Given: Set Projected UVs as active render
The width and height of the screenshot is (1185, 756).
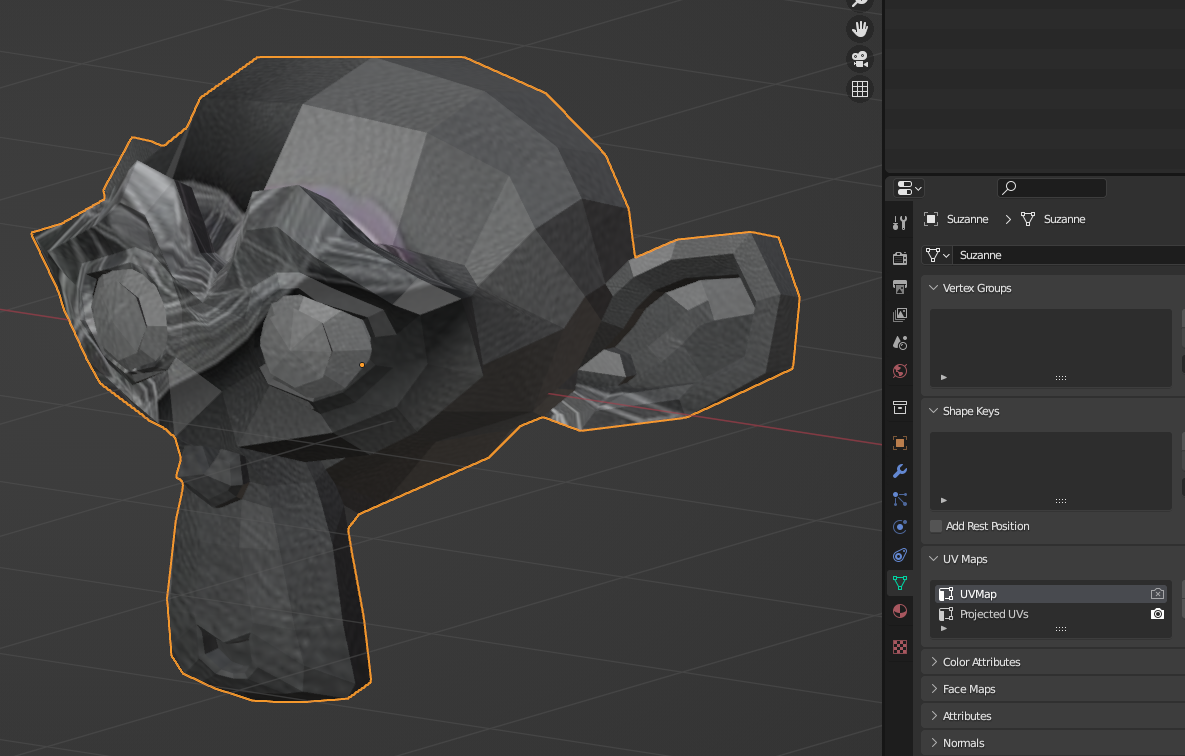Looking at the screenshot, I should click(1157, 614).
